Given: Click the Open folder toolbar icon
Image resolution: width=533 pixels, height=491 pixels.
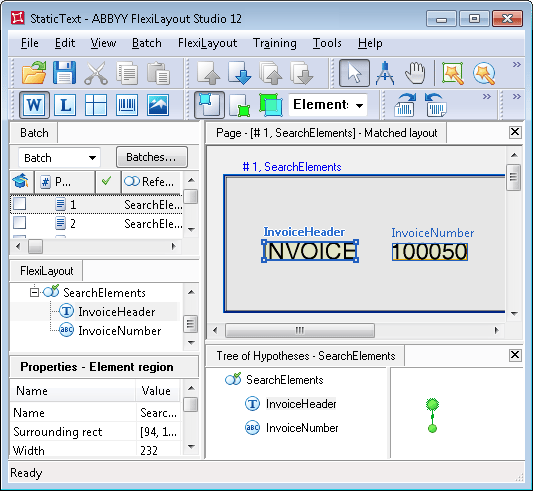Looking at the screenshot, I should point(34,73).
